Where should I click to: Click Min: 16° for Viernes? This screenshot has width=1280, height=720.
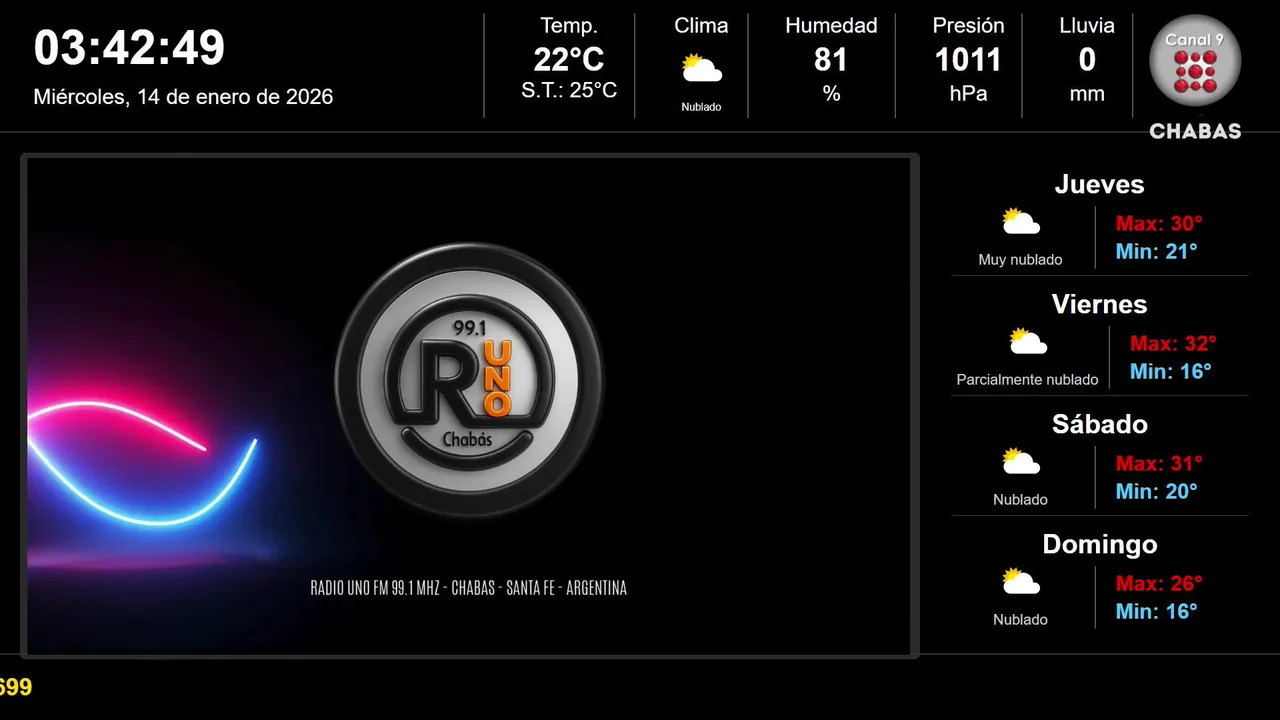pyautogui.click(x=1171, y=371)
